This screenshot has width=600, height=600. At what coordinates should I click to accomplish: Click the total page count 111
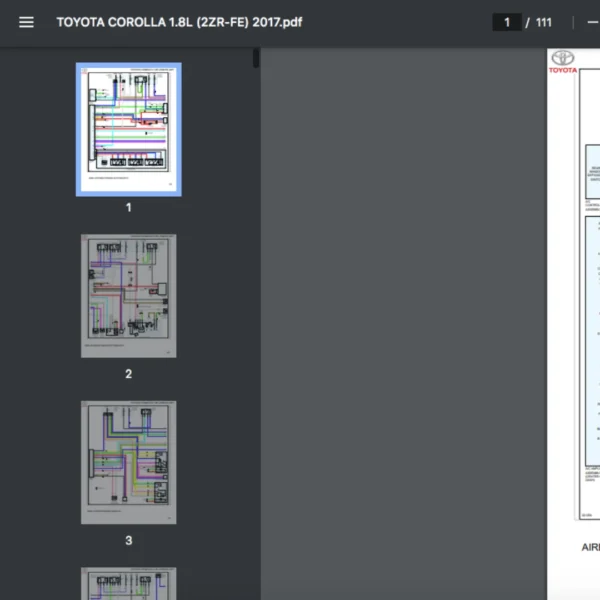coord(543,22)
